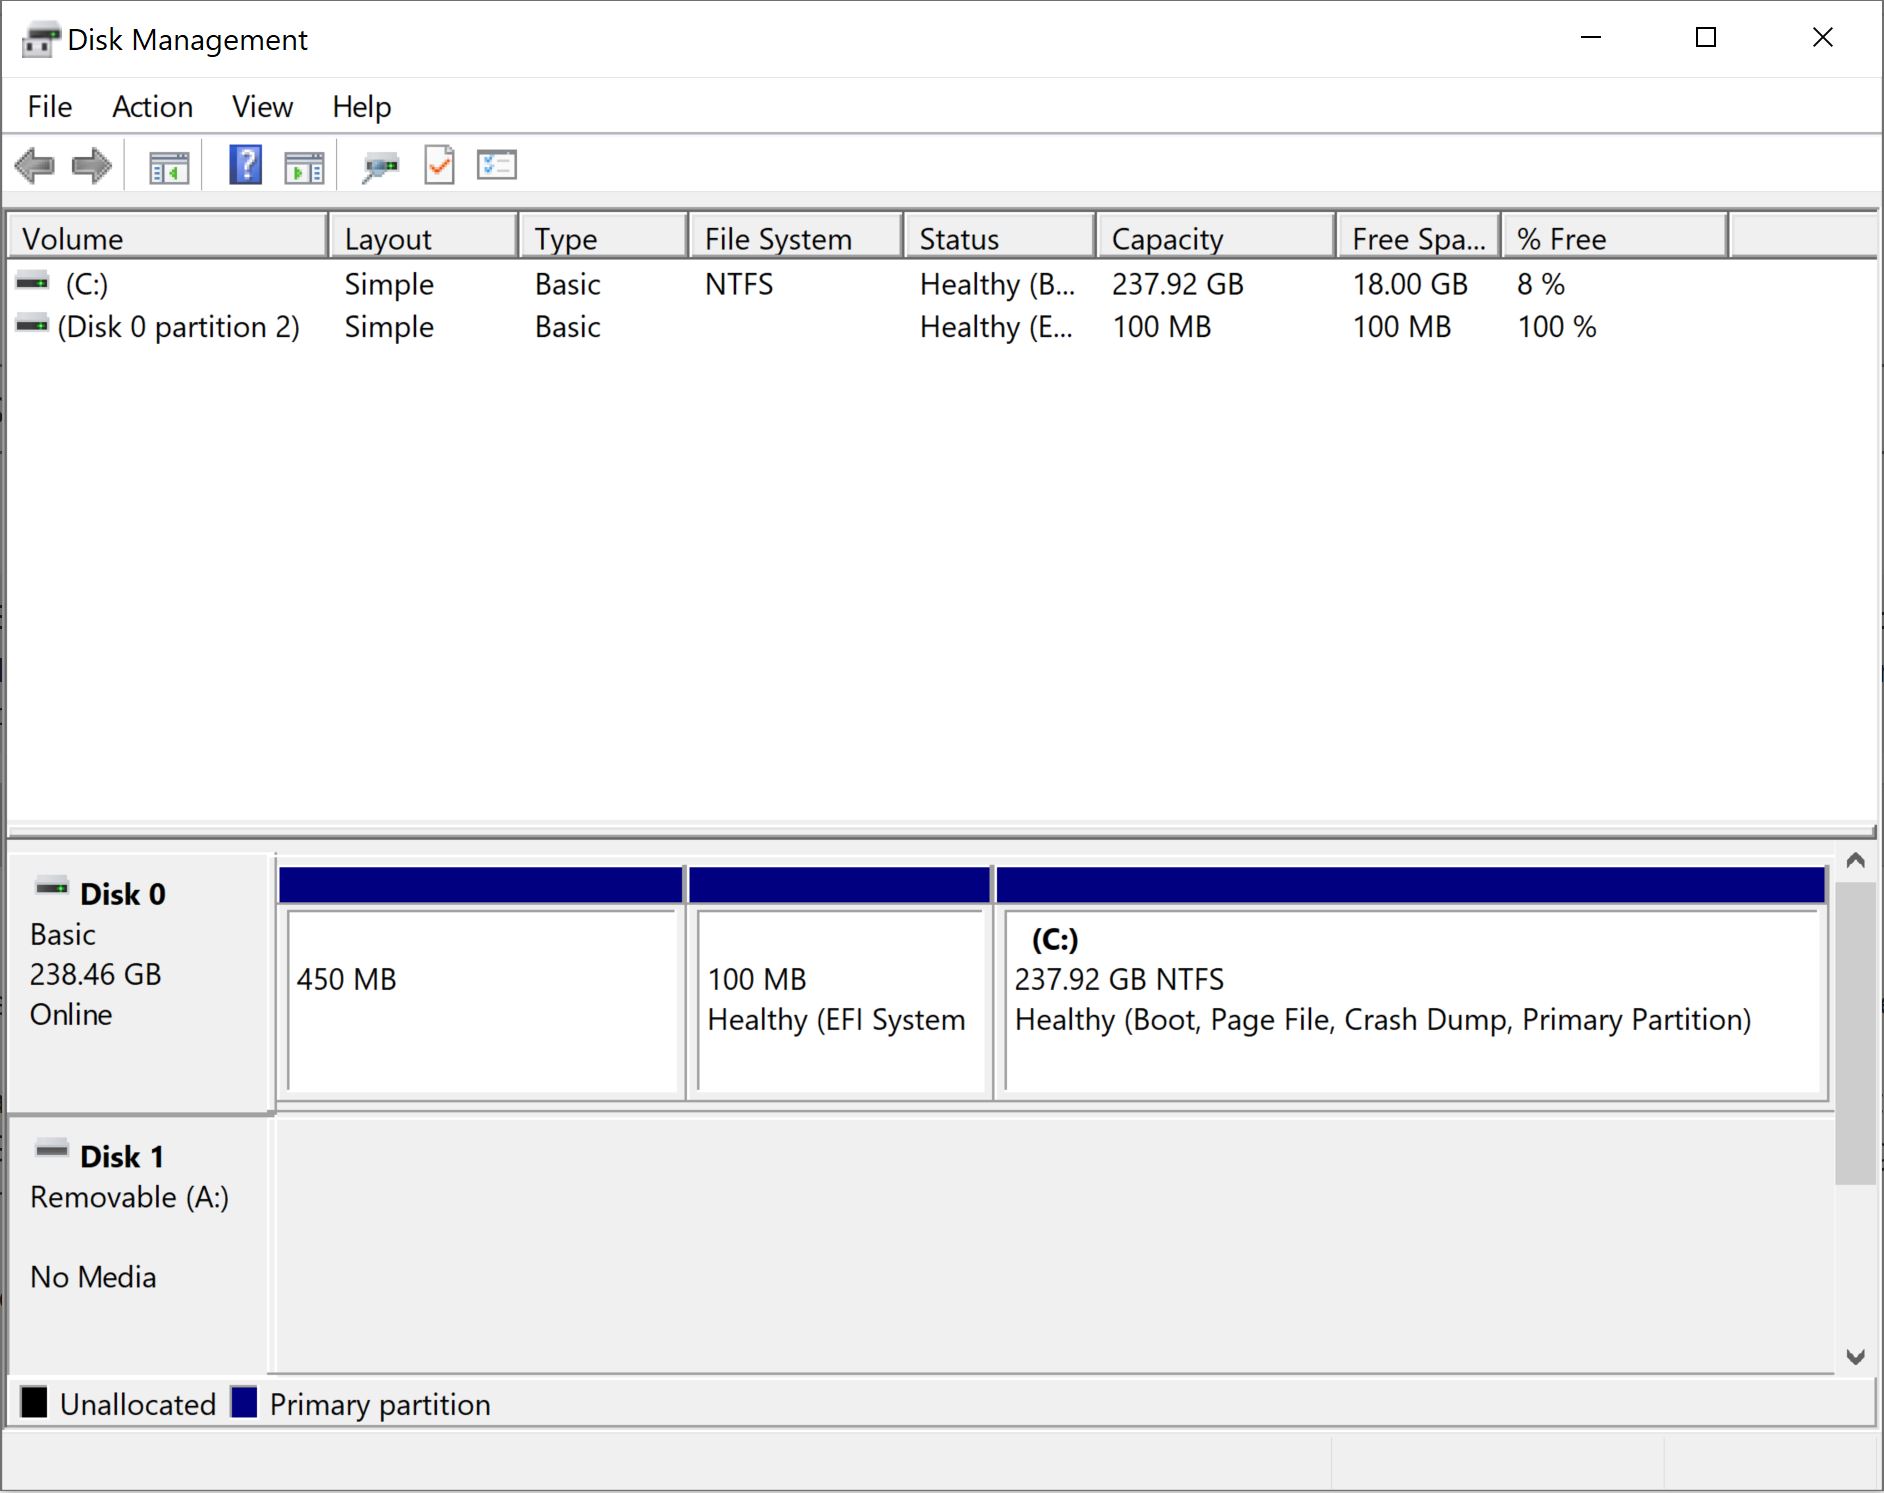Open the View menu
The image size is (1884, 1493).
[262, 107]
